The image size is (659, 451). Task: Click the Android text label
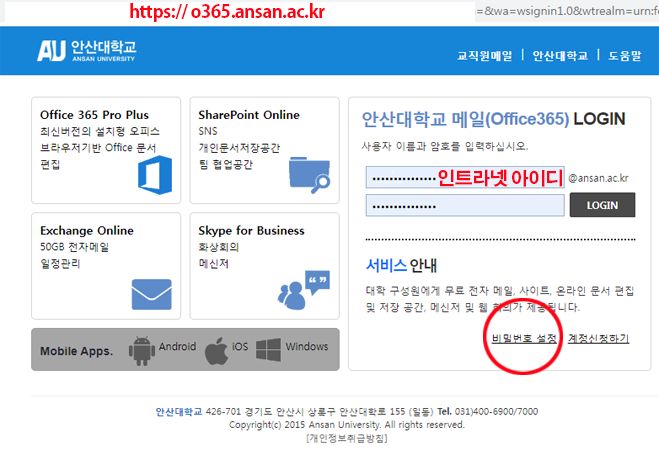click(177, 346)
